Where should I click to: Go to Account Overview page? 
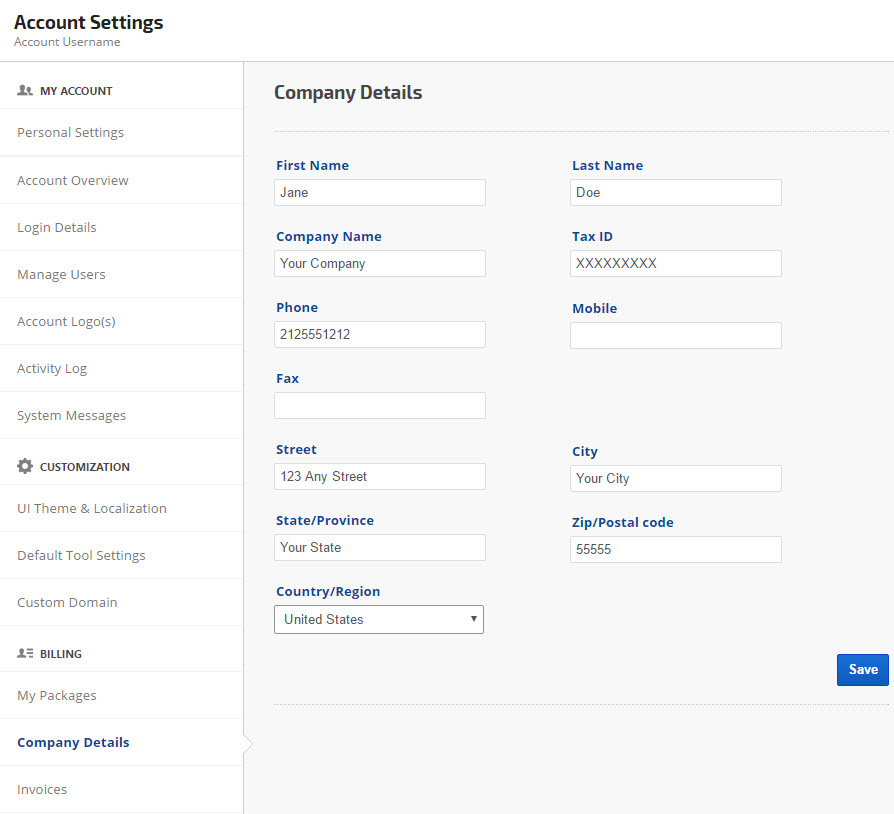[x=73, y=180]
